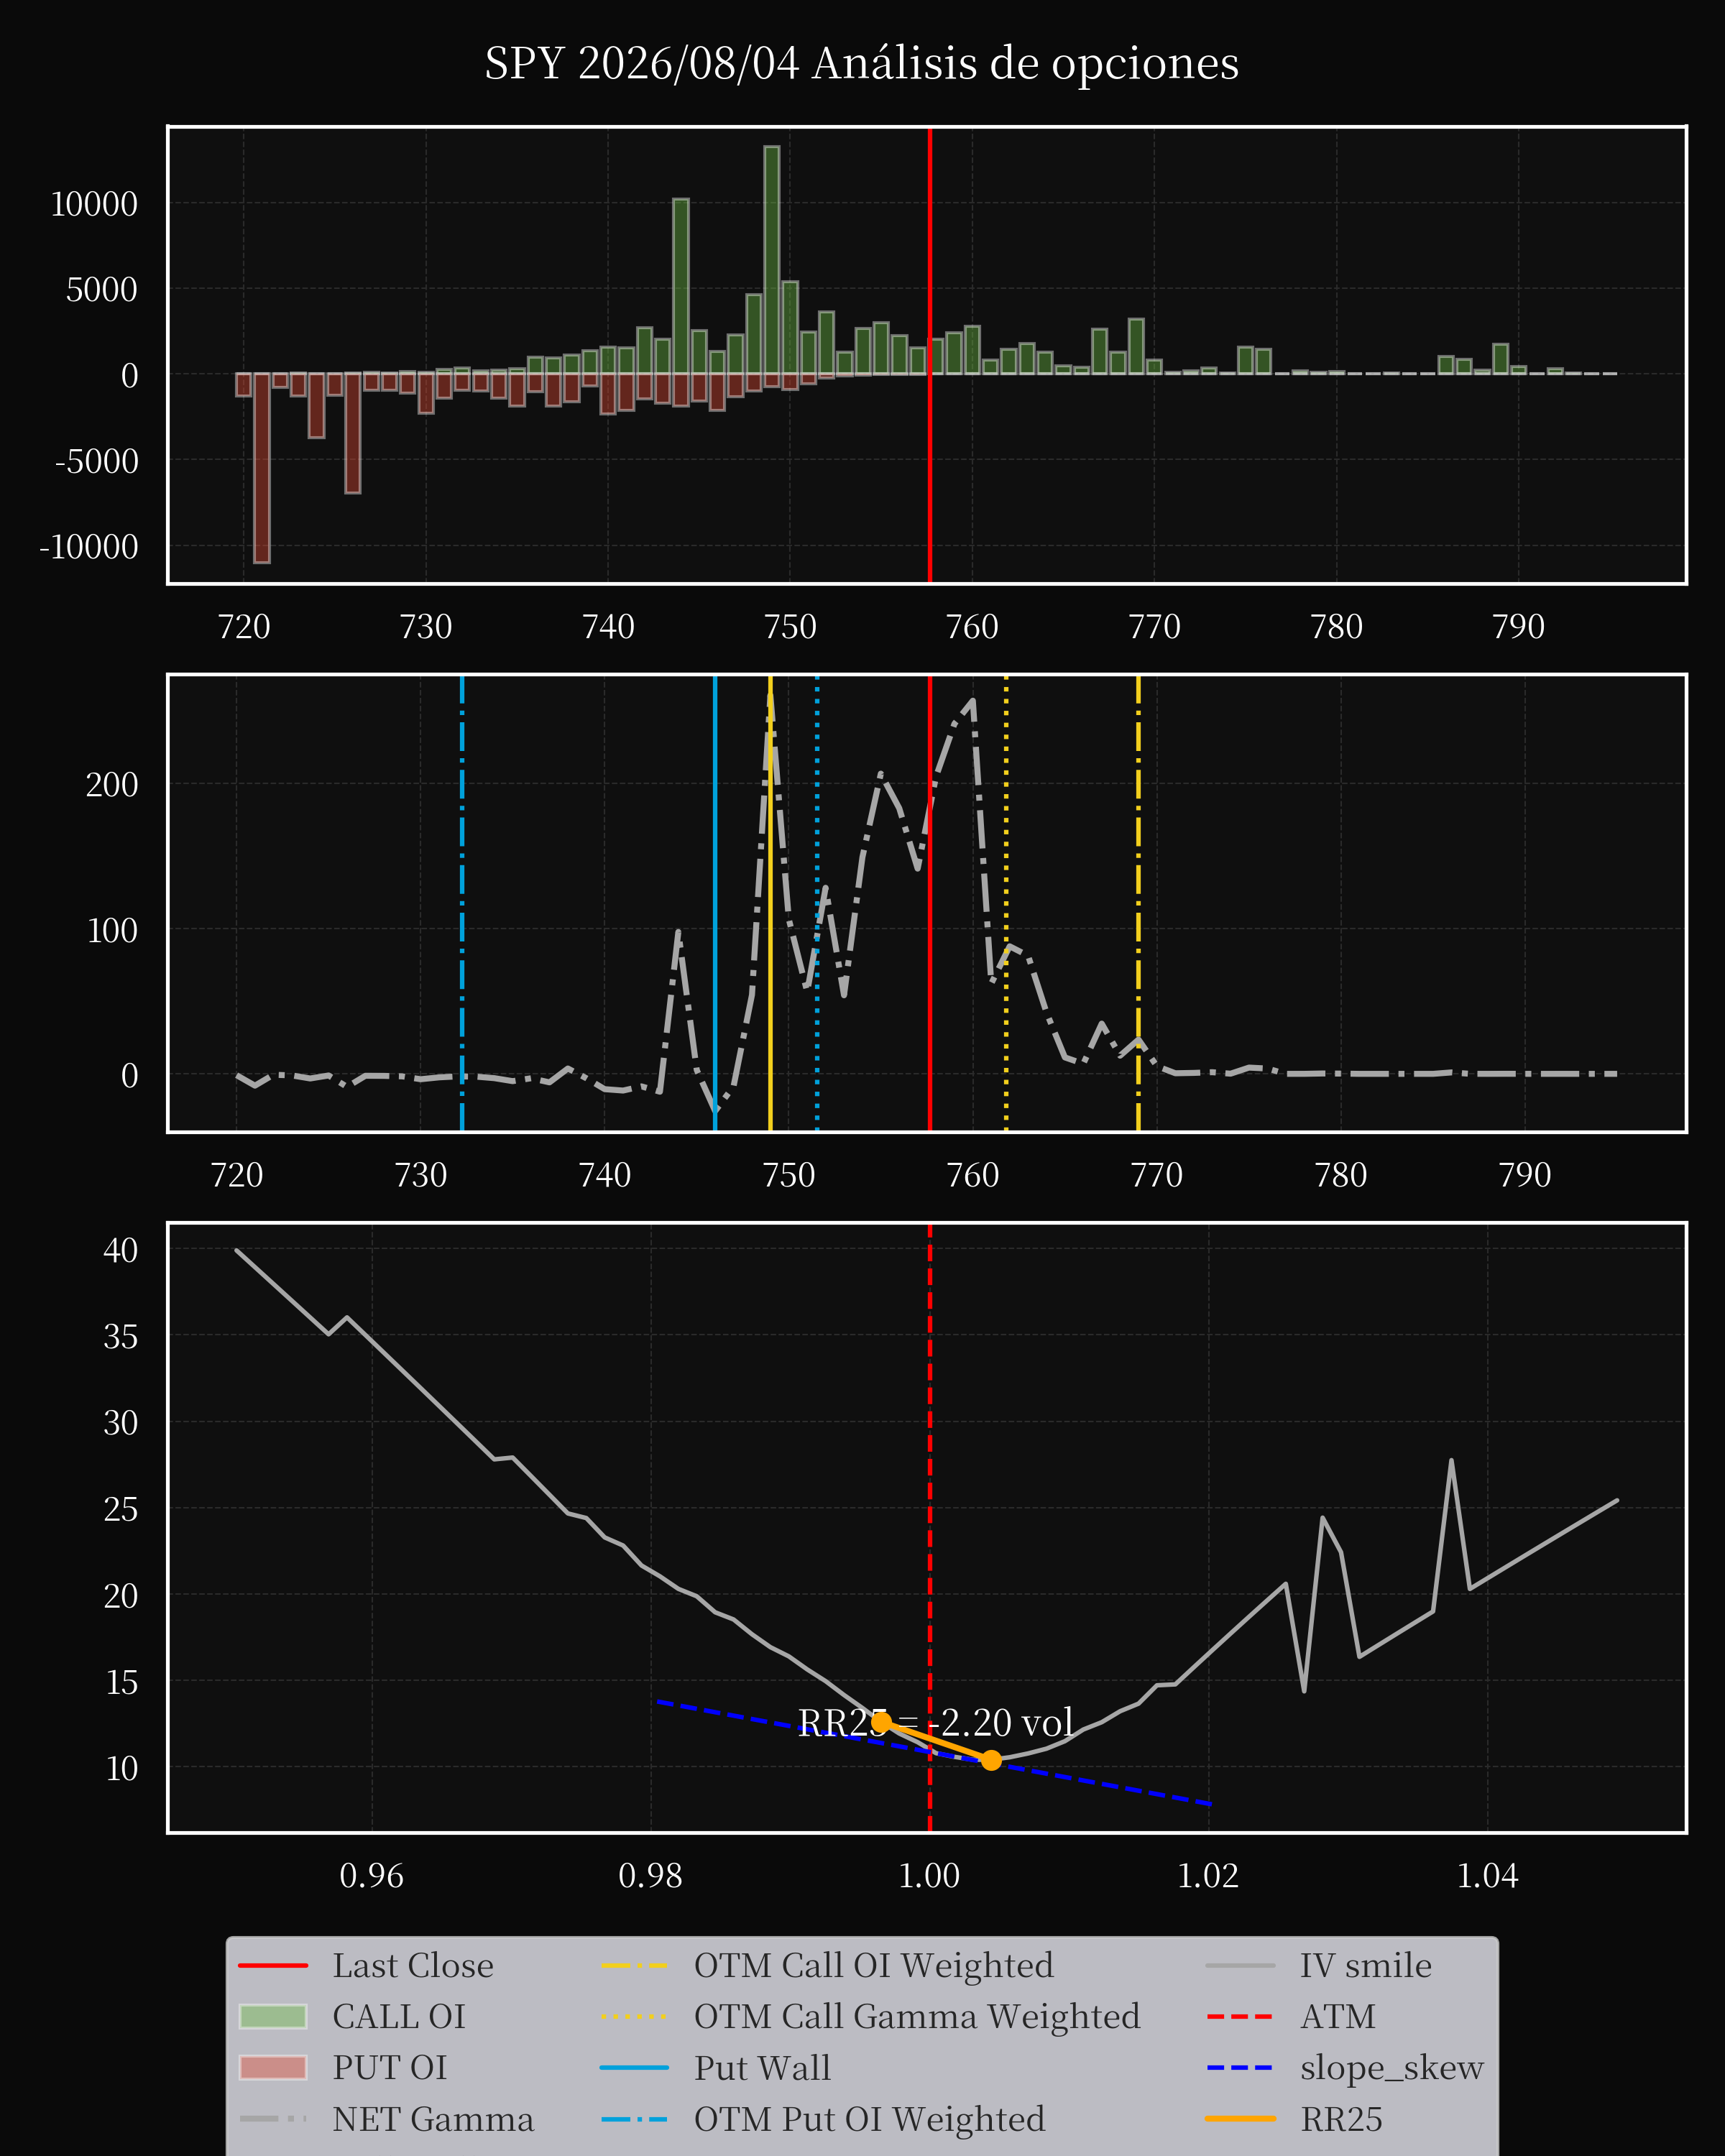Viewport: 1725px width, 2156px height.
Task: Click the 'Last Close' legend label
Action: coord(413,1966)
